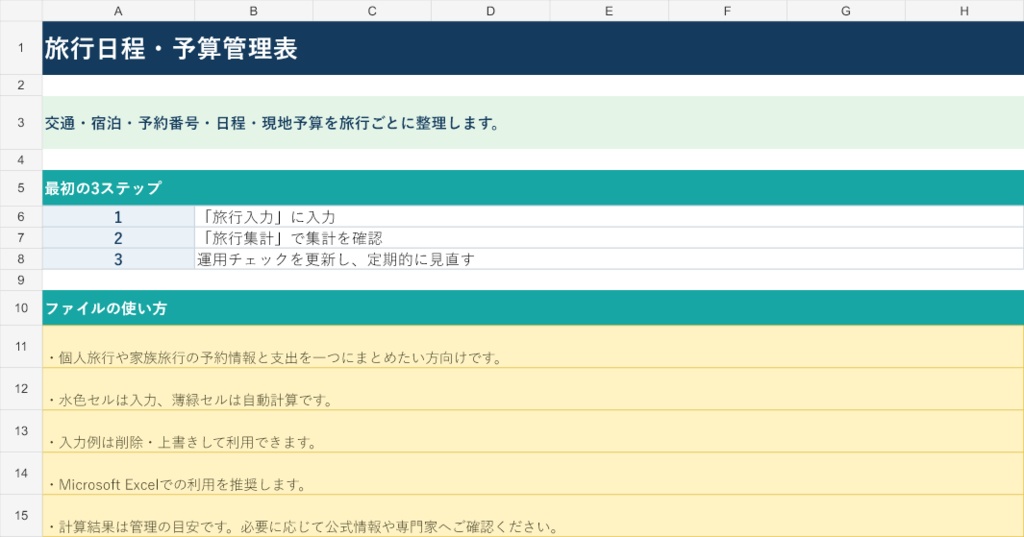Select row 8 header
The height and width of the screenshot is (537, 1024).
tap(21, 259)
